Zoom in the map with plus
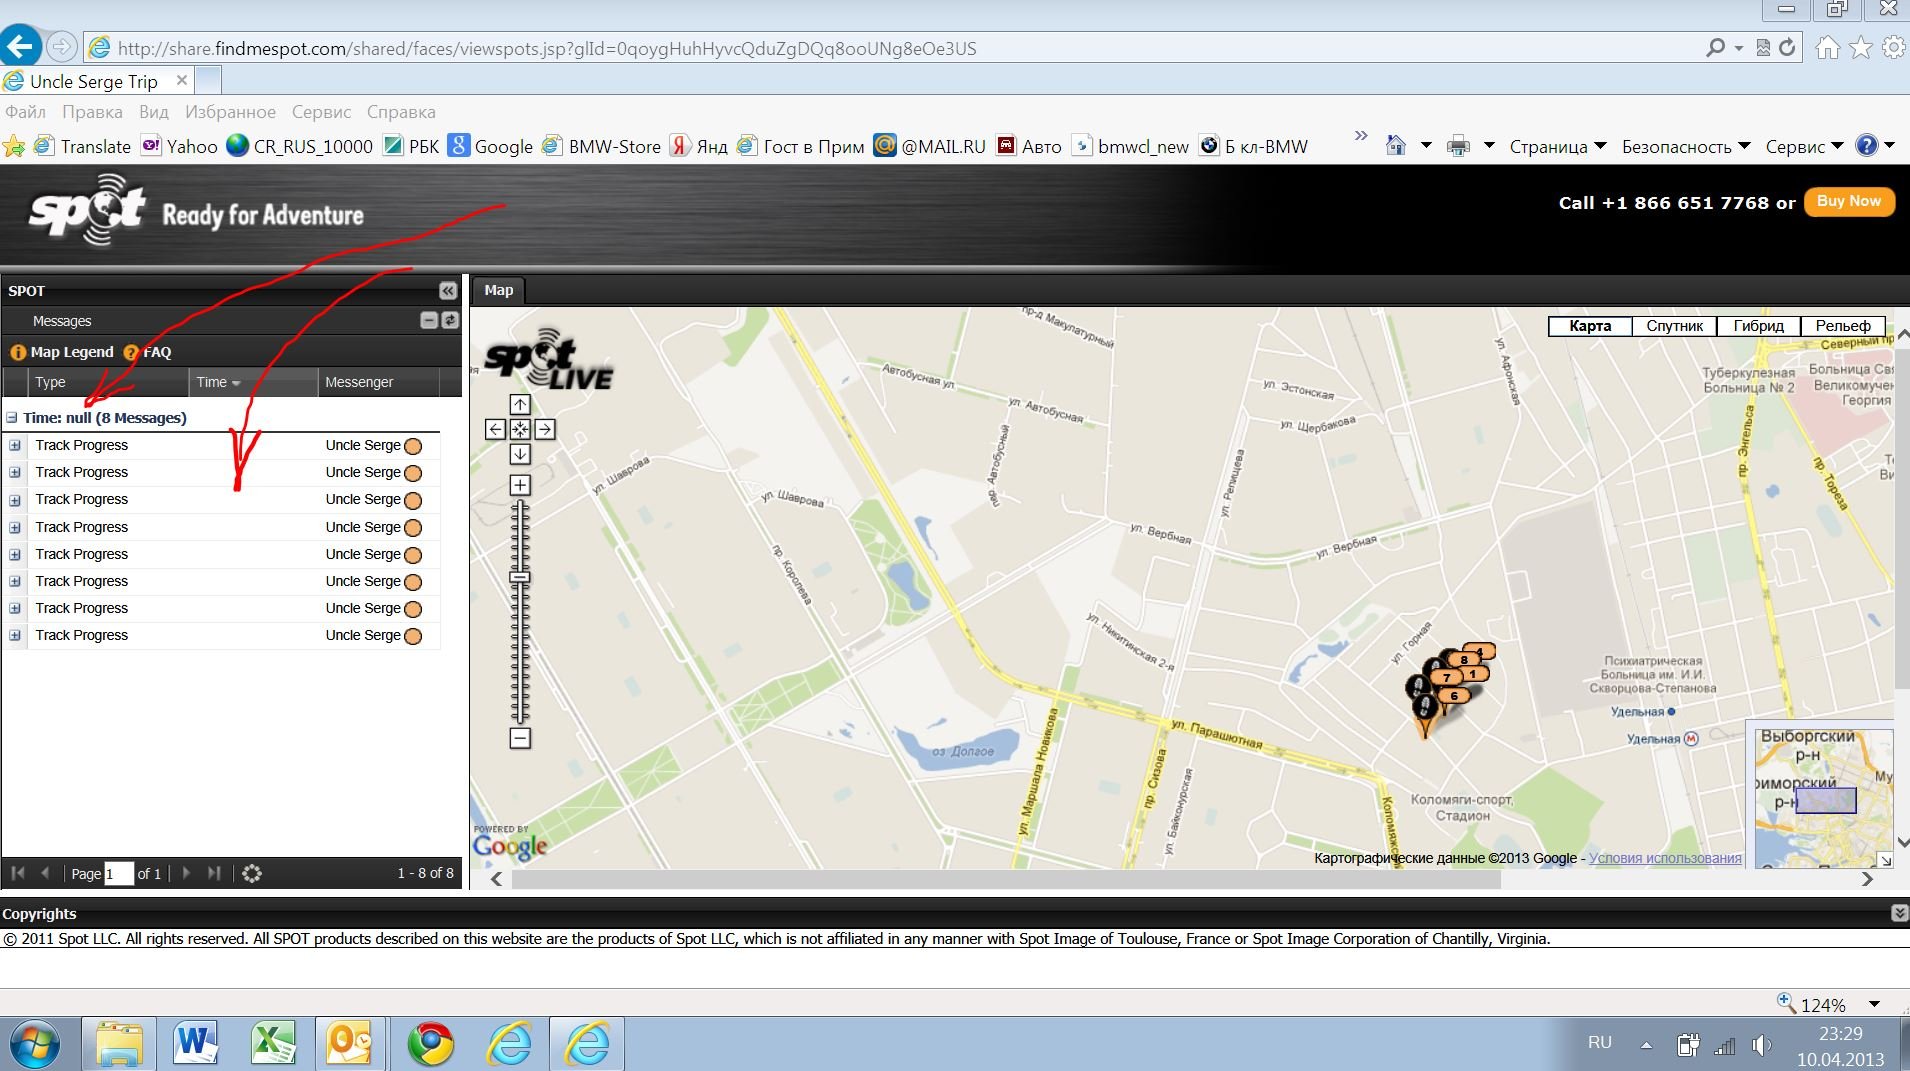1910x1071 pixels. [x=520, y=485]
